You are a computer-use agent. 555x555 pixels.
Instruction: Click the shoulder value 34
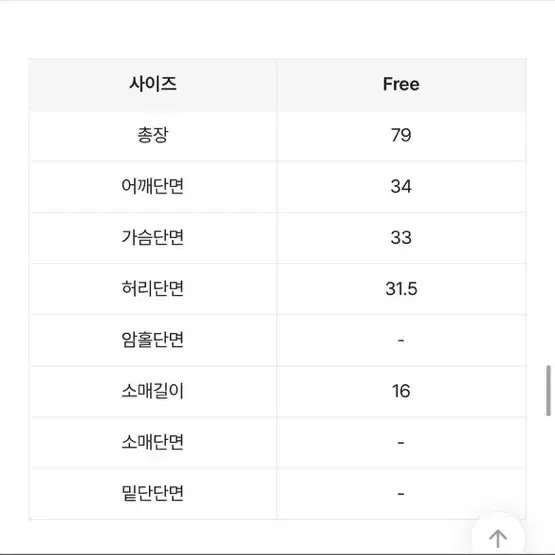(x=401, y=186)
